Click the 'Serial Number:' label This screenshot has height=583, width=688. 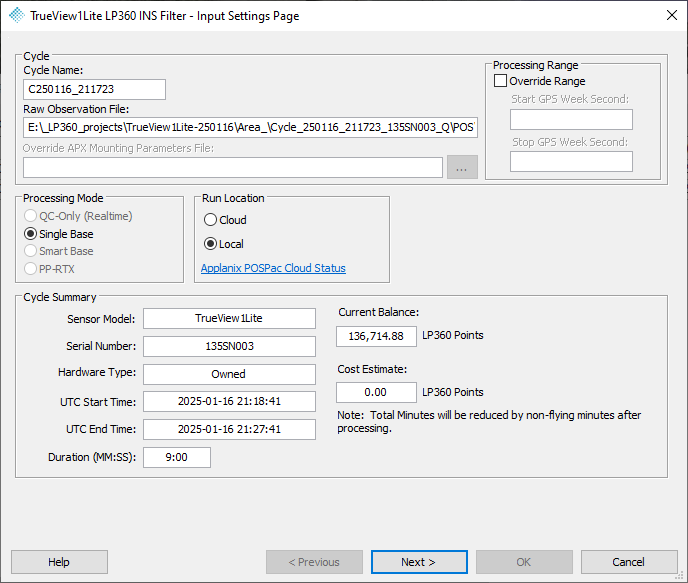point(101,346)
